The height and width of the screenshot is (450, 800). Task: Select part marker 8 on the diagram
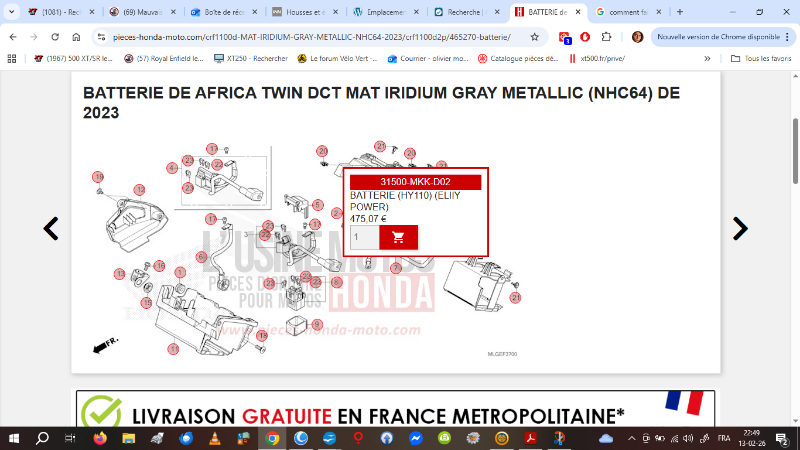pos(336,282)
